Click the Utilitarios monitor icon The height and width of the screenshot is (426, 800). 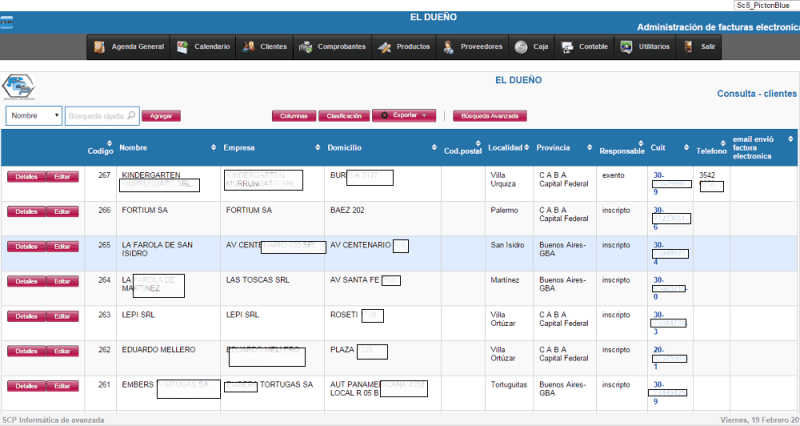pyautogui.click(x=626, y=47)
